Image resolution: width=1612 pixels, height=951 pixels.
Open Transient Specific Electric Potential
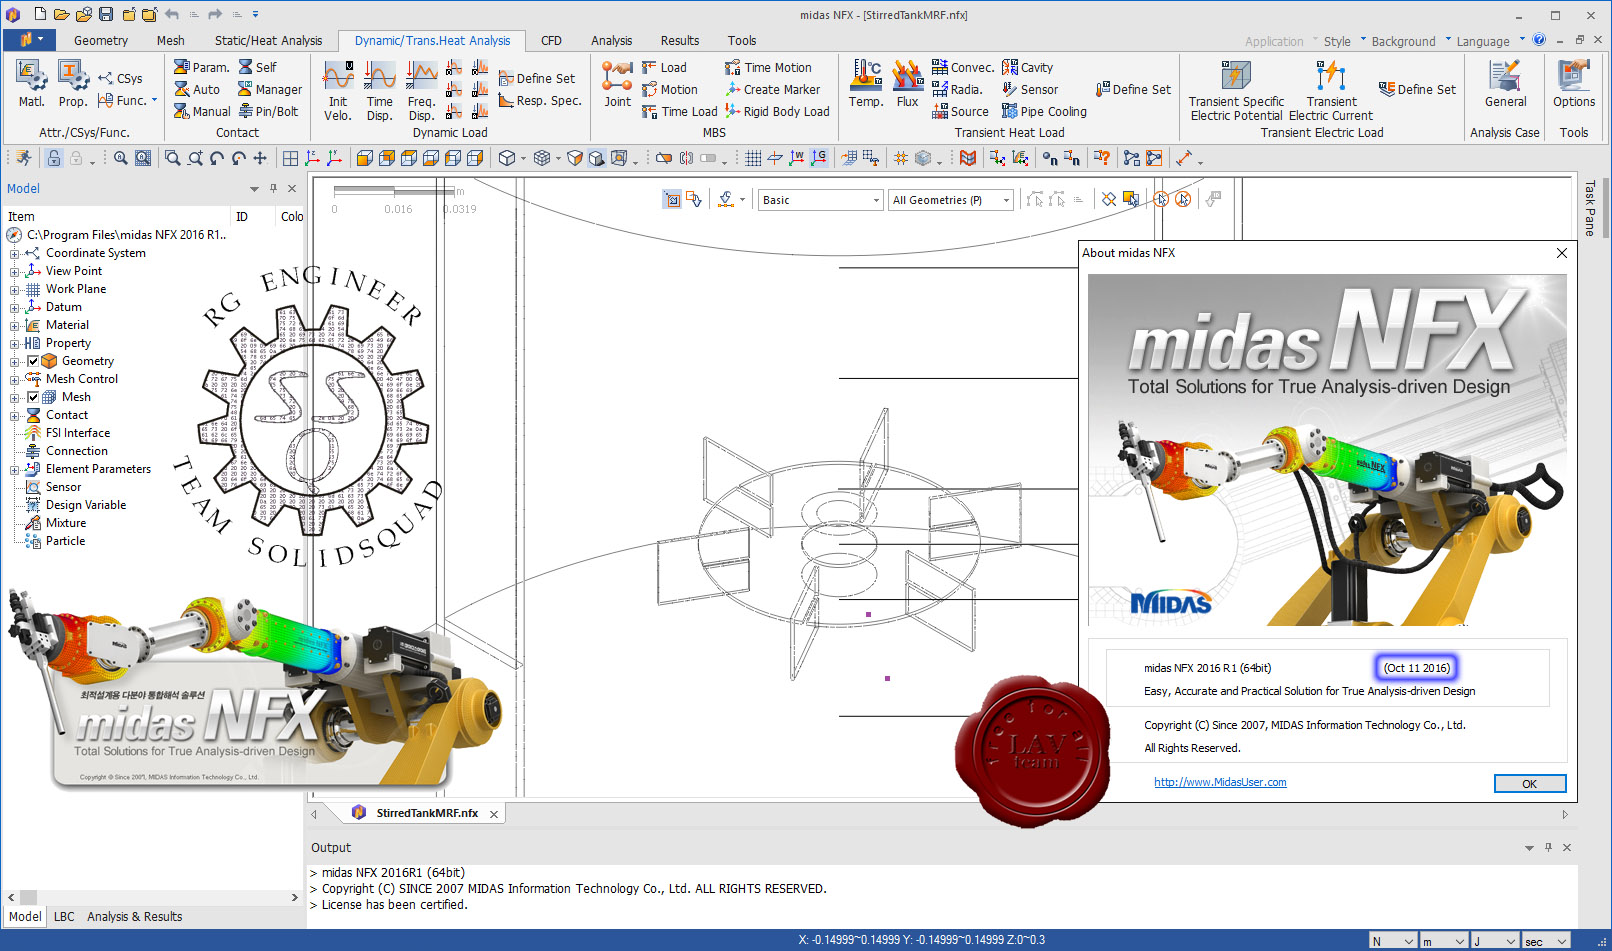point(1236,91)
